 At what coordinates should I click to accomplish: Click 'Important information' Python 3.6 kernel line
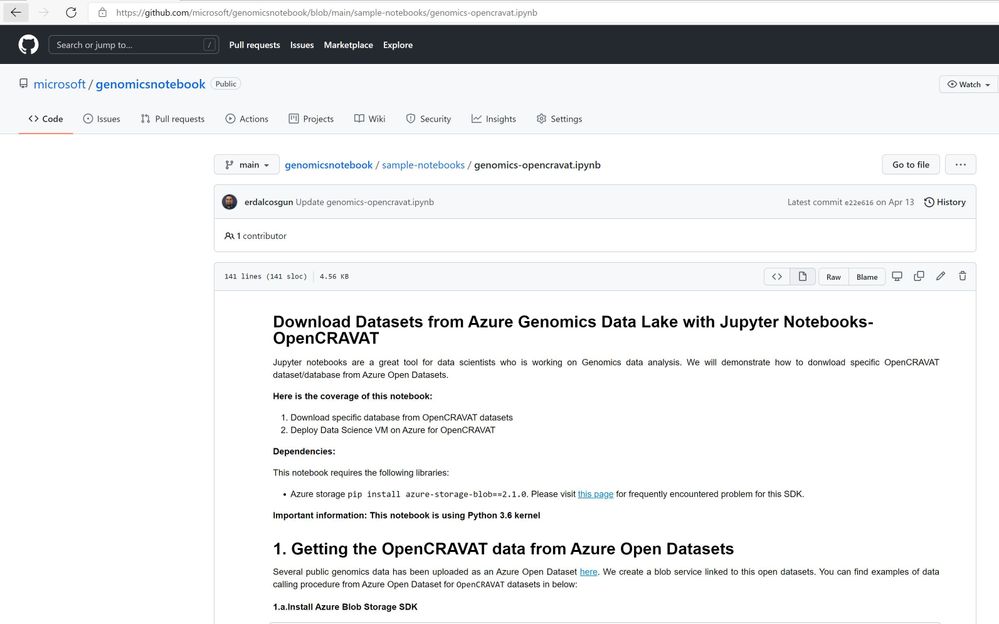point(406,515)
